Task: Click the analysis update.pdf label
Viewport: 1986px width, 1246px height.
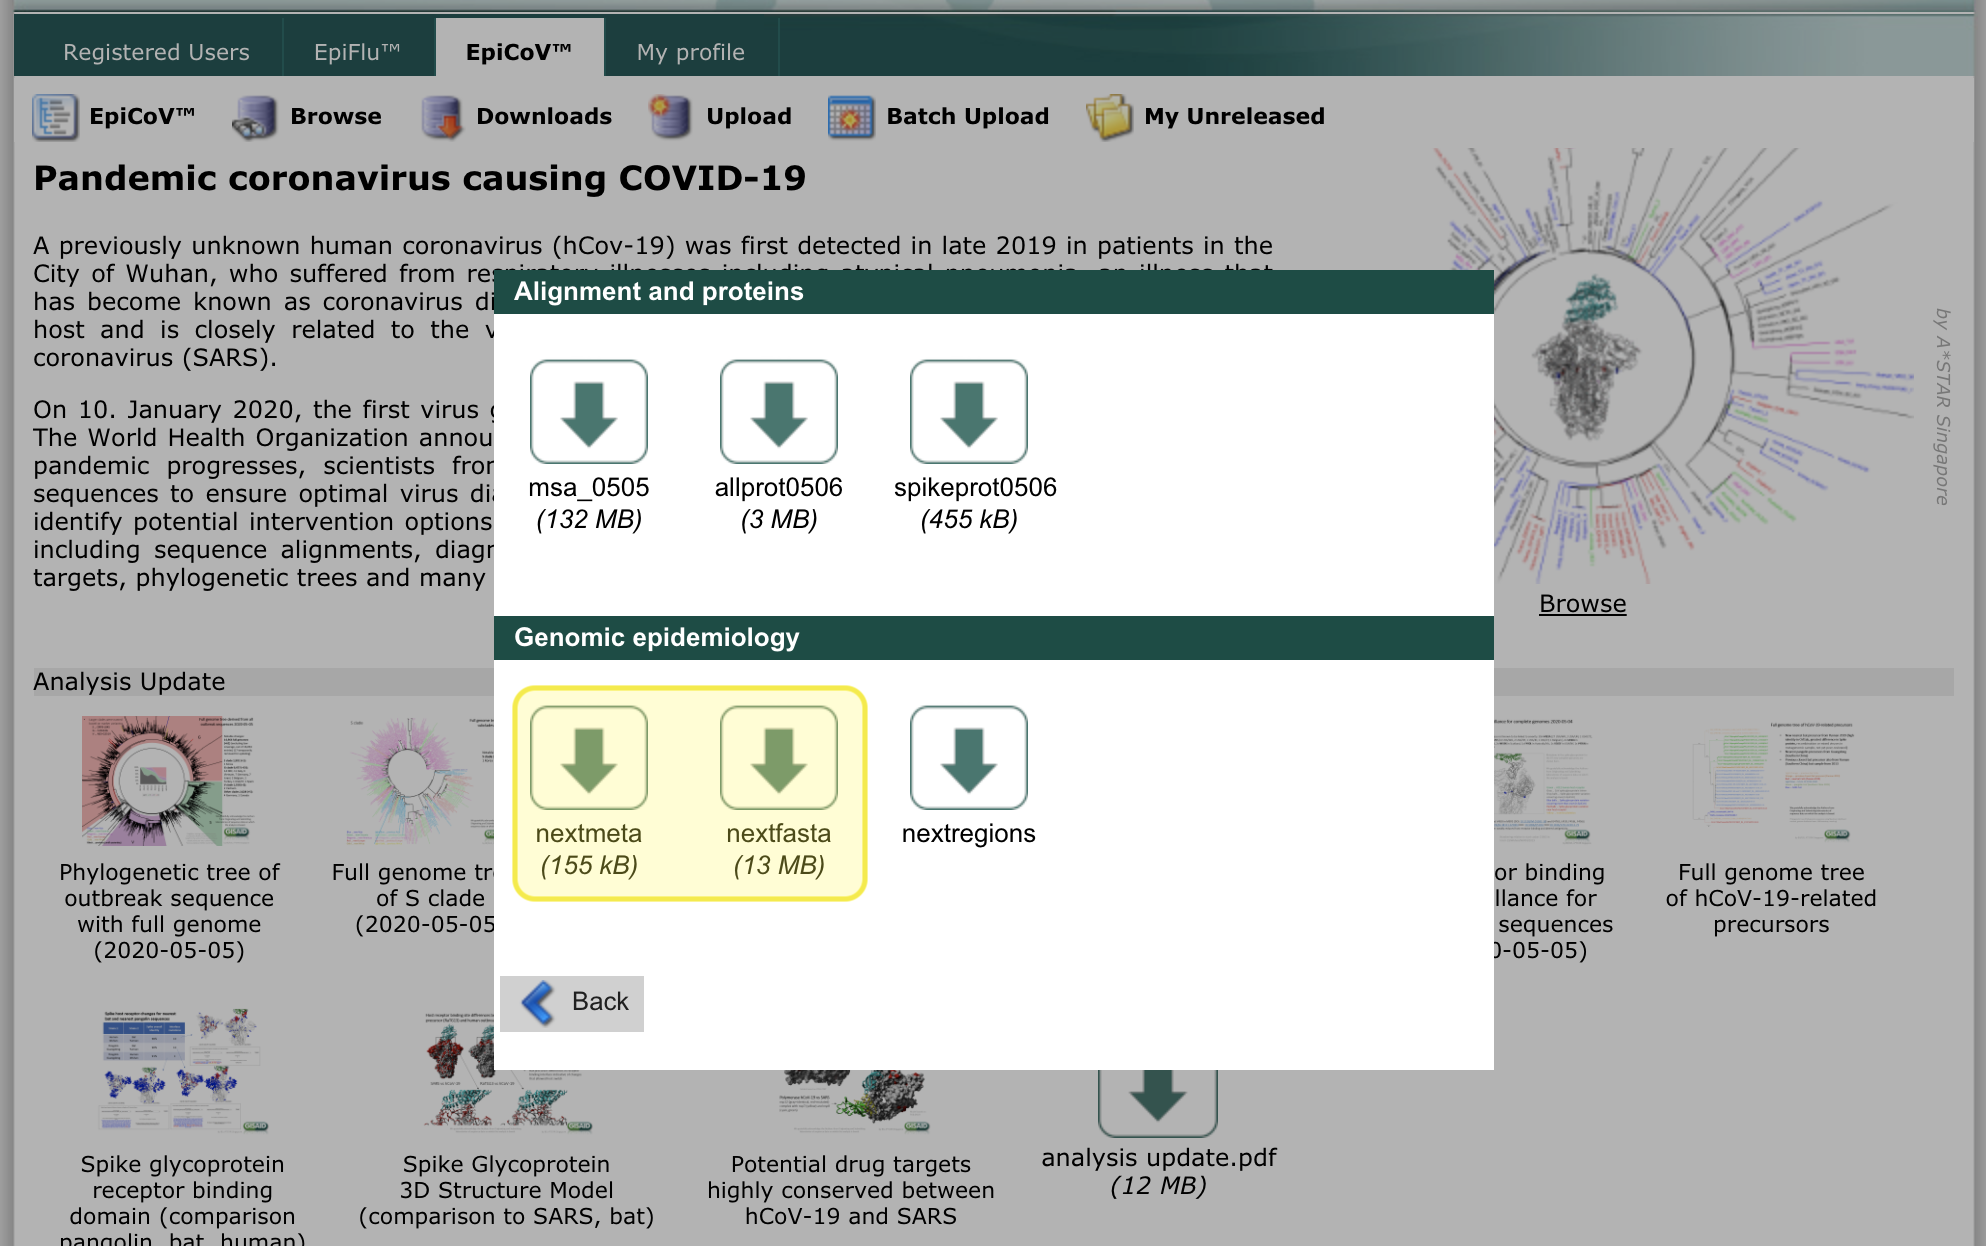Action: 1158,1157
